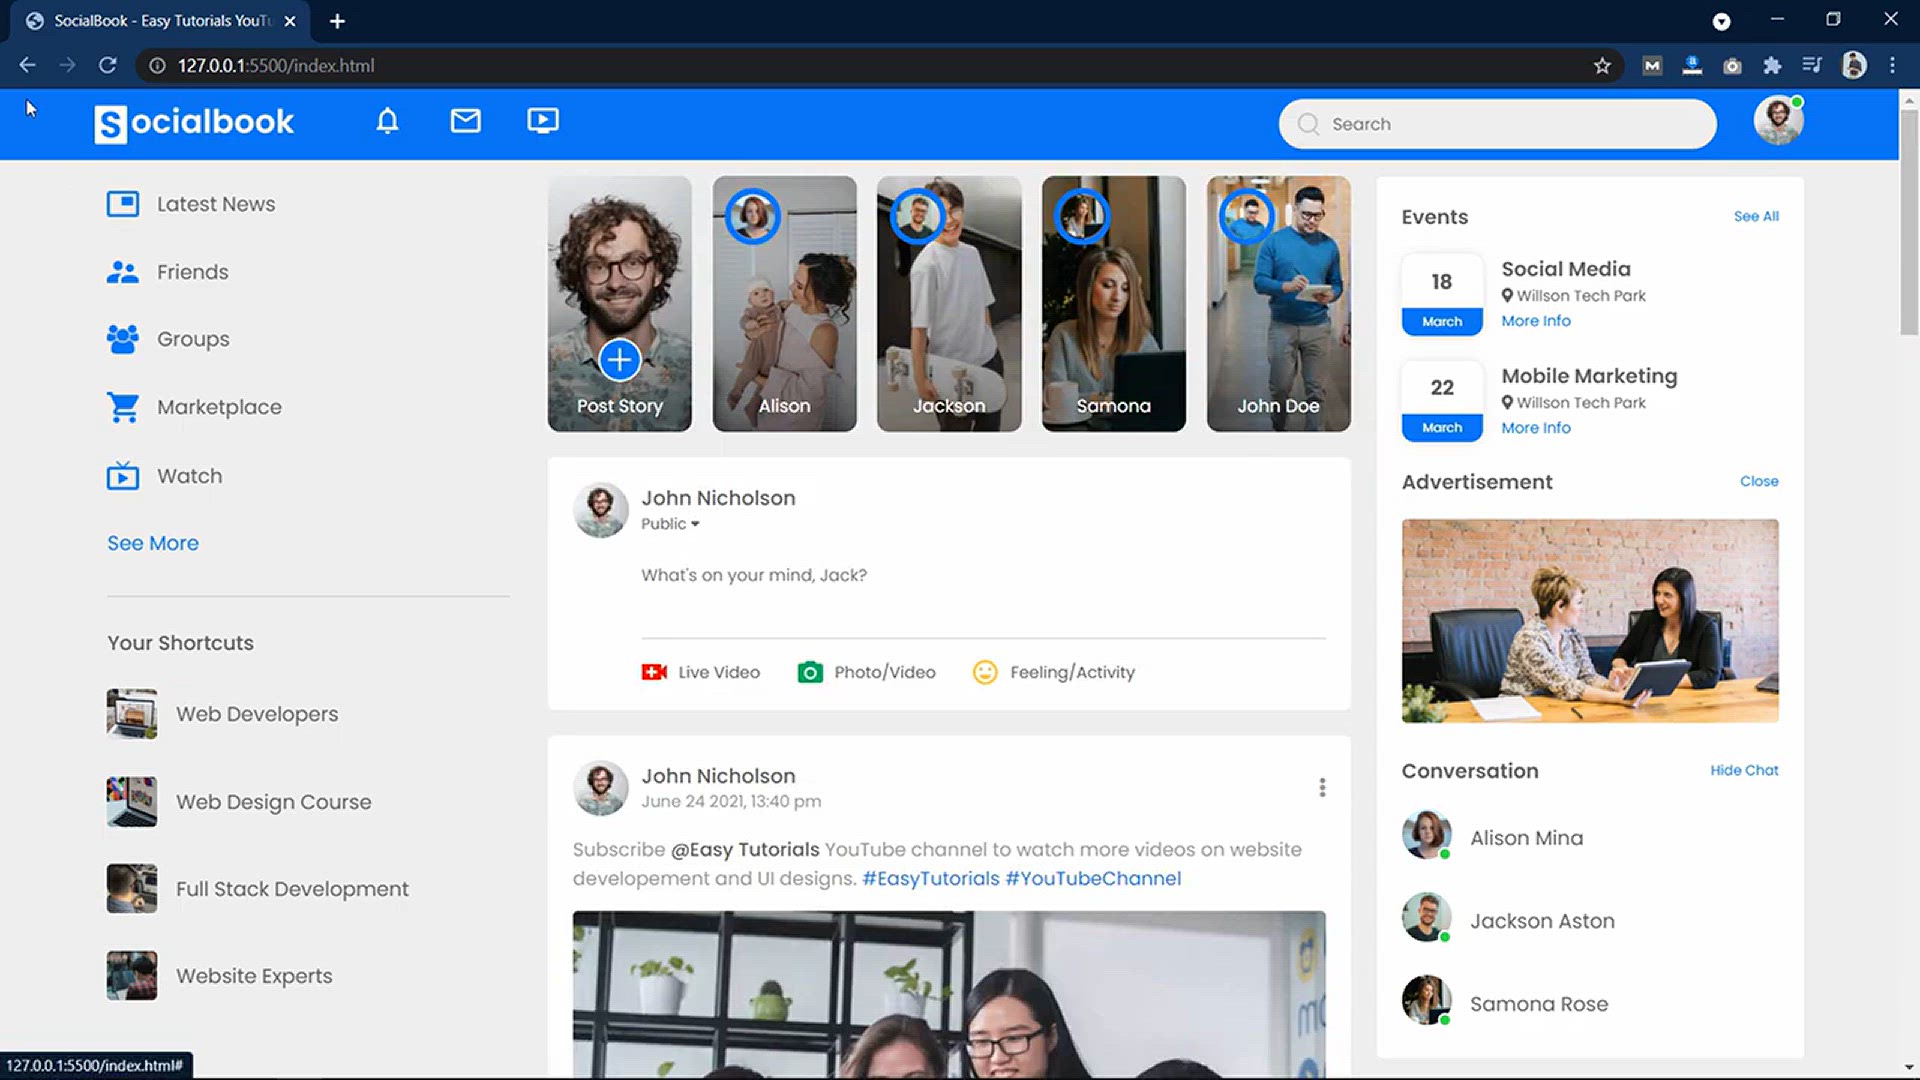Click the plus icon on Post Story

coord(619,360)
